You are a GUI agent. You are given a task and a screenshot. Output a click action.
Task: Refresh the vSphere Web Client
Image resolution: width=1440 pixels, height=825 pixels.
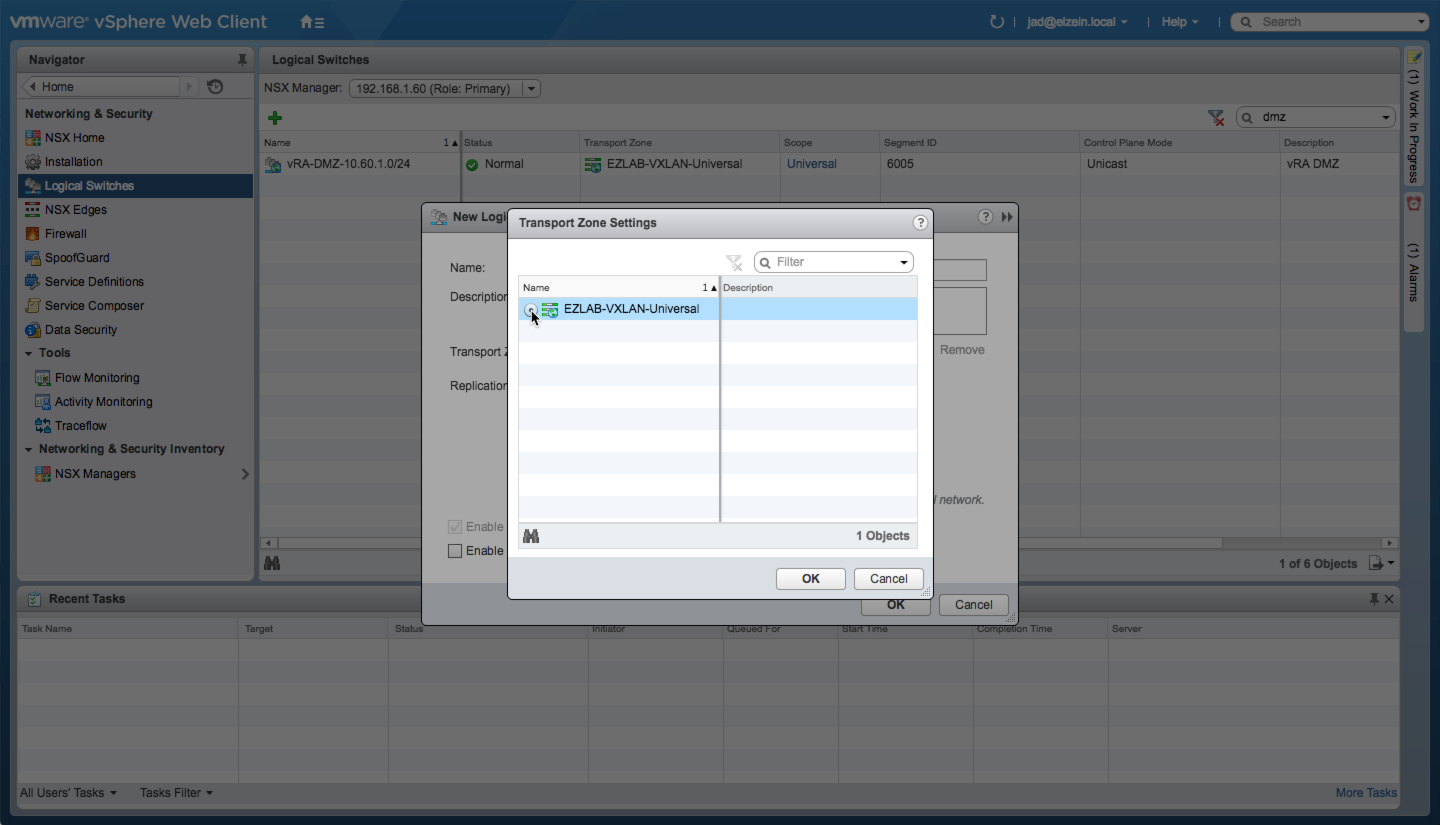point(996,22)
